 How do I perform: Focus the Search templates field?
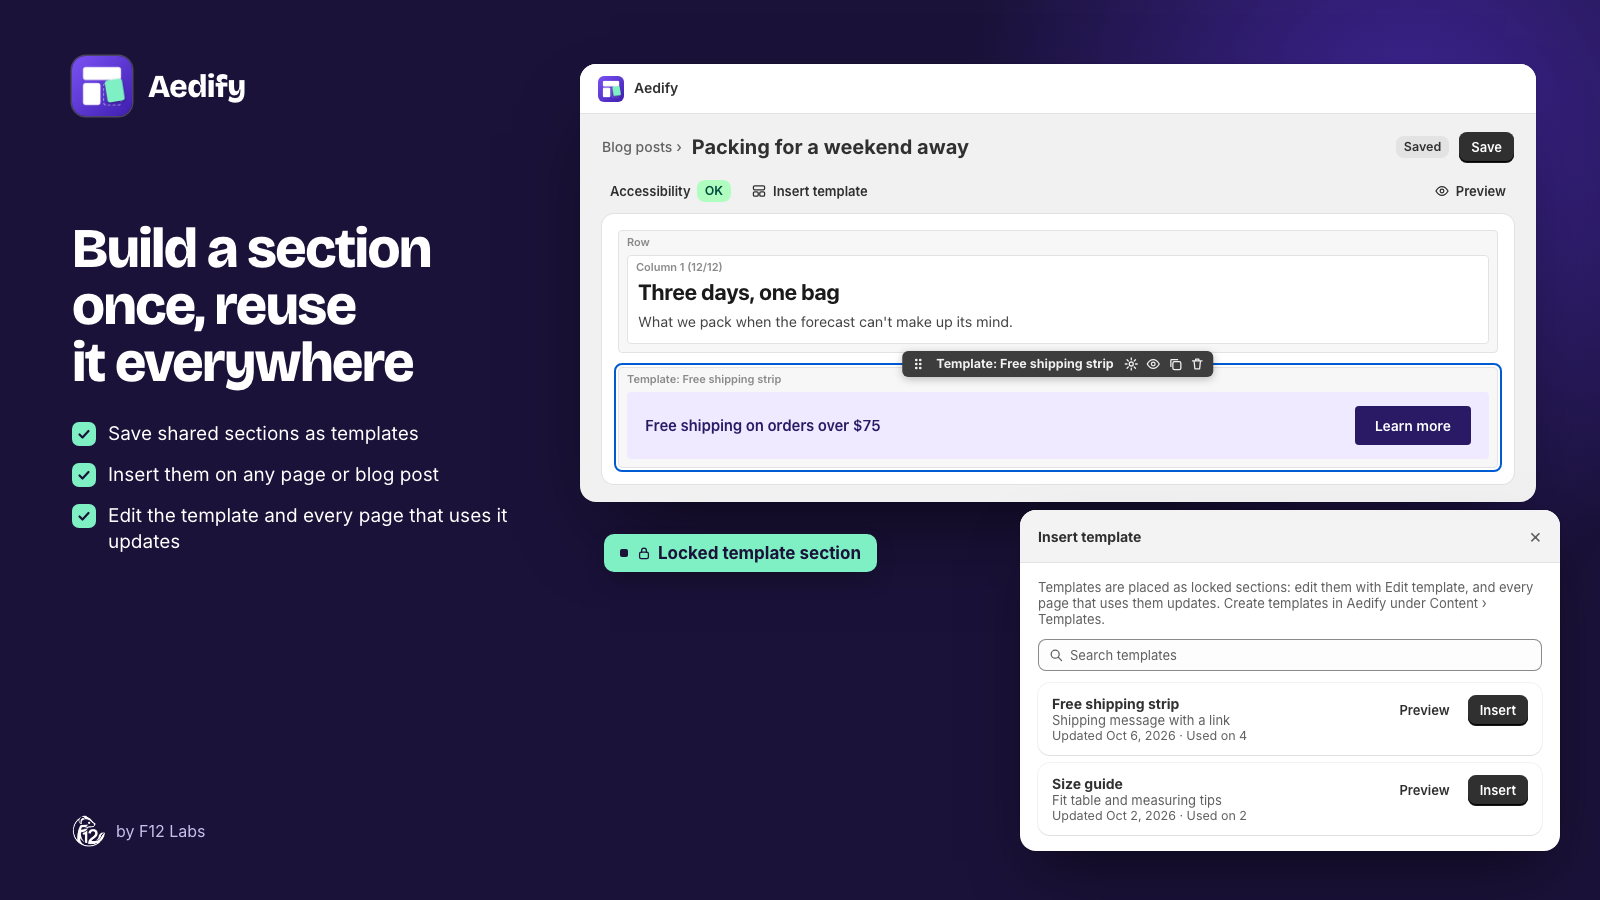pos(1290,655)
